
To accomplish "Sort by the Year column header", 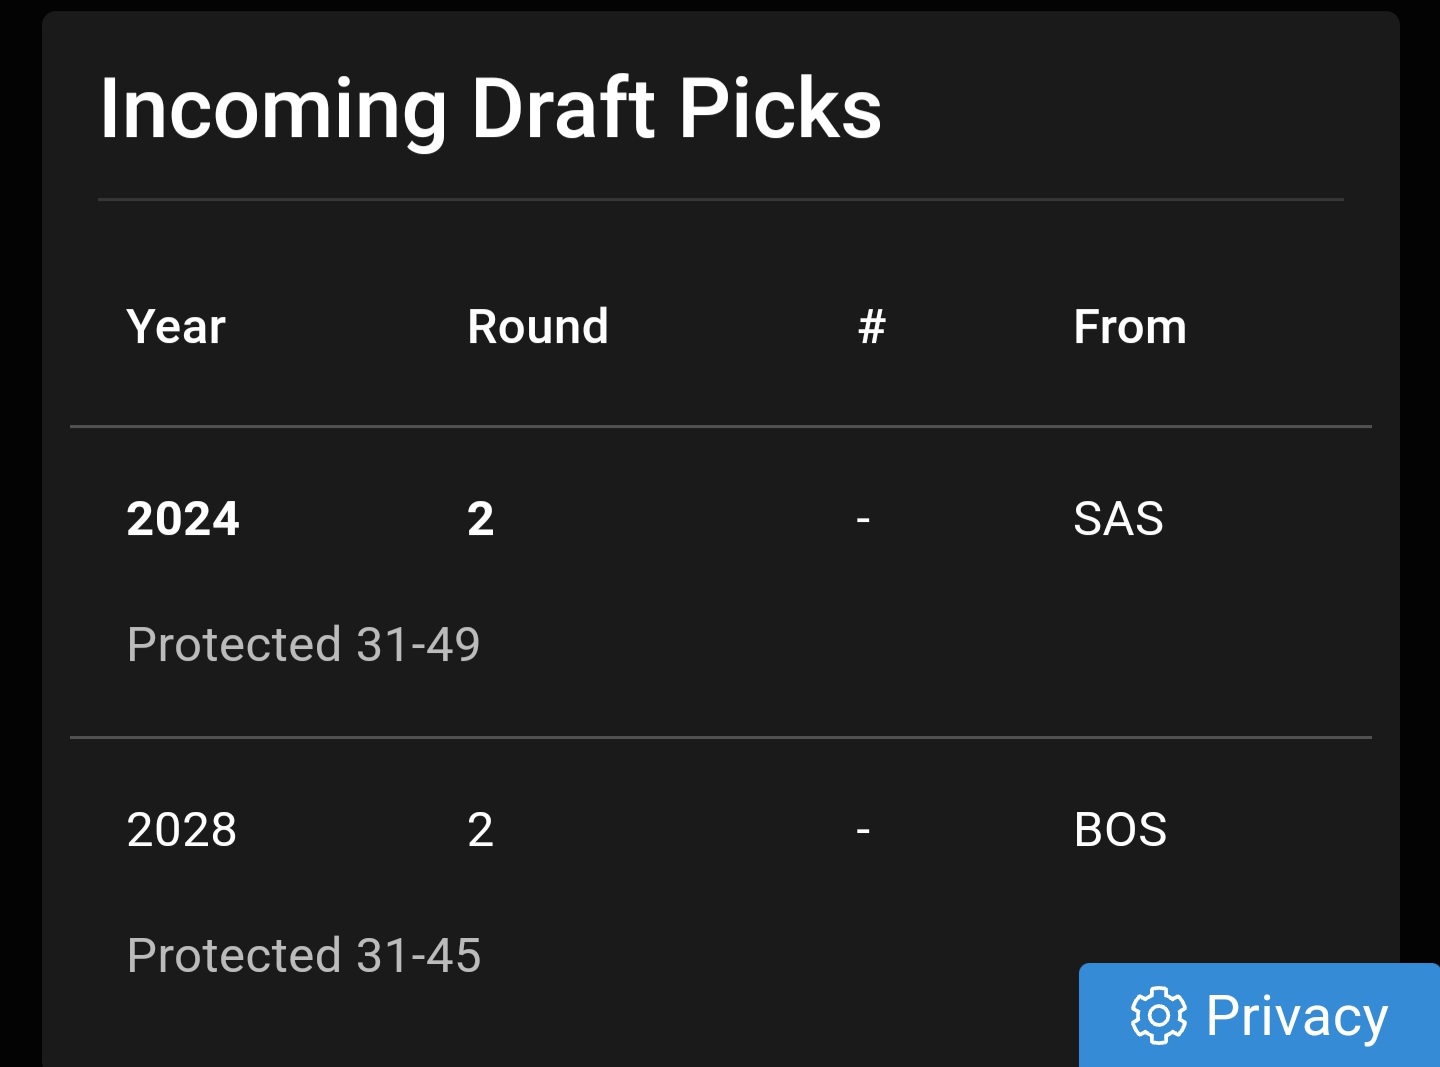I will pos(176,327).
